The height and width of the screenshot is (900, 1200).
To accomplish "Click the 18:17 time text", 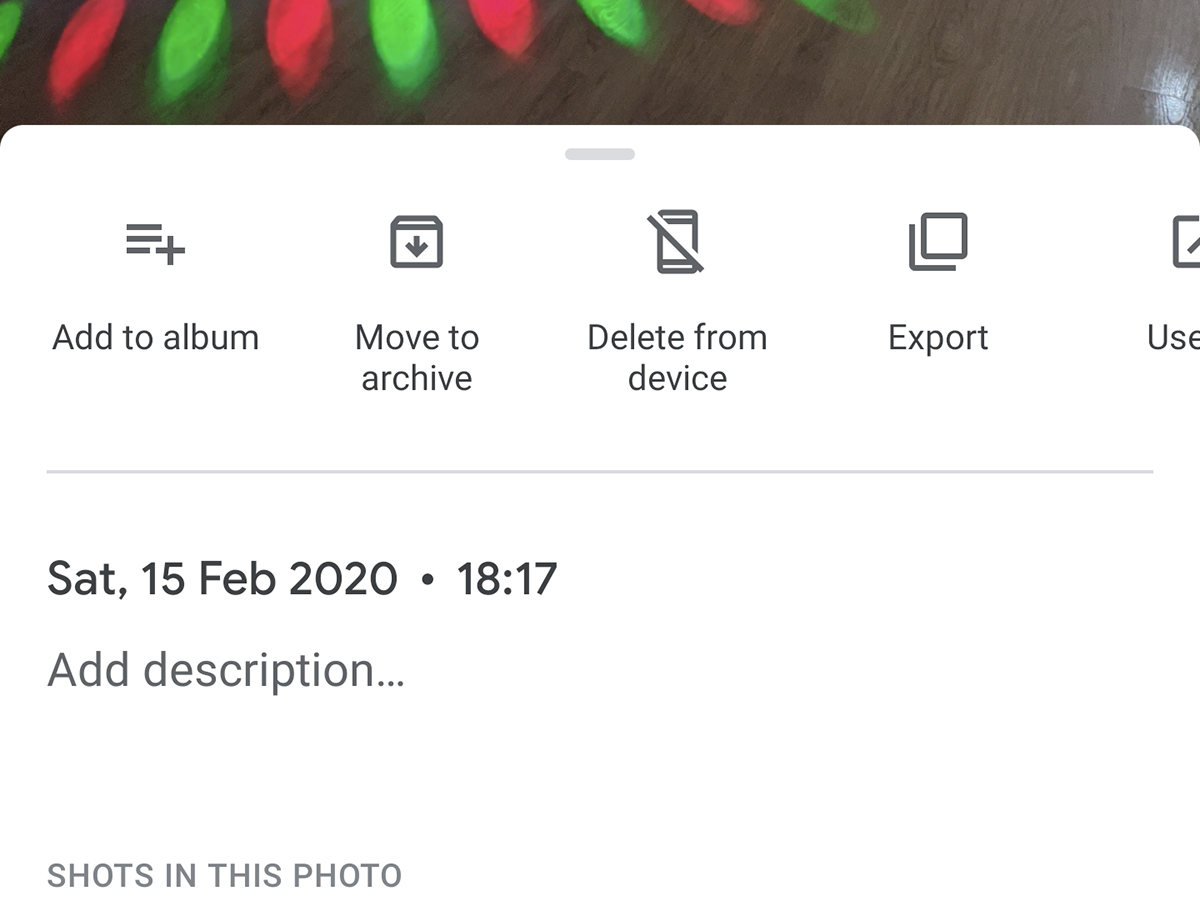I will (x=506, y=579).
